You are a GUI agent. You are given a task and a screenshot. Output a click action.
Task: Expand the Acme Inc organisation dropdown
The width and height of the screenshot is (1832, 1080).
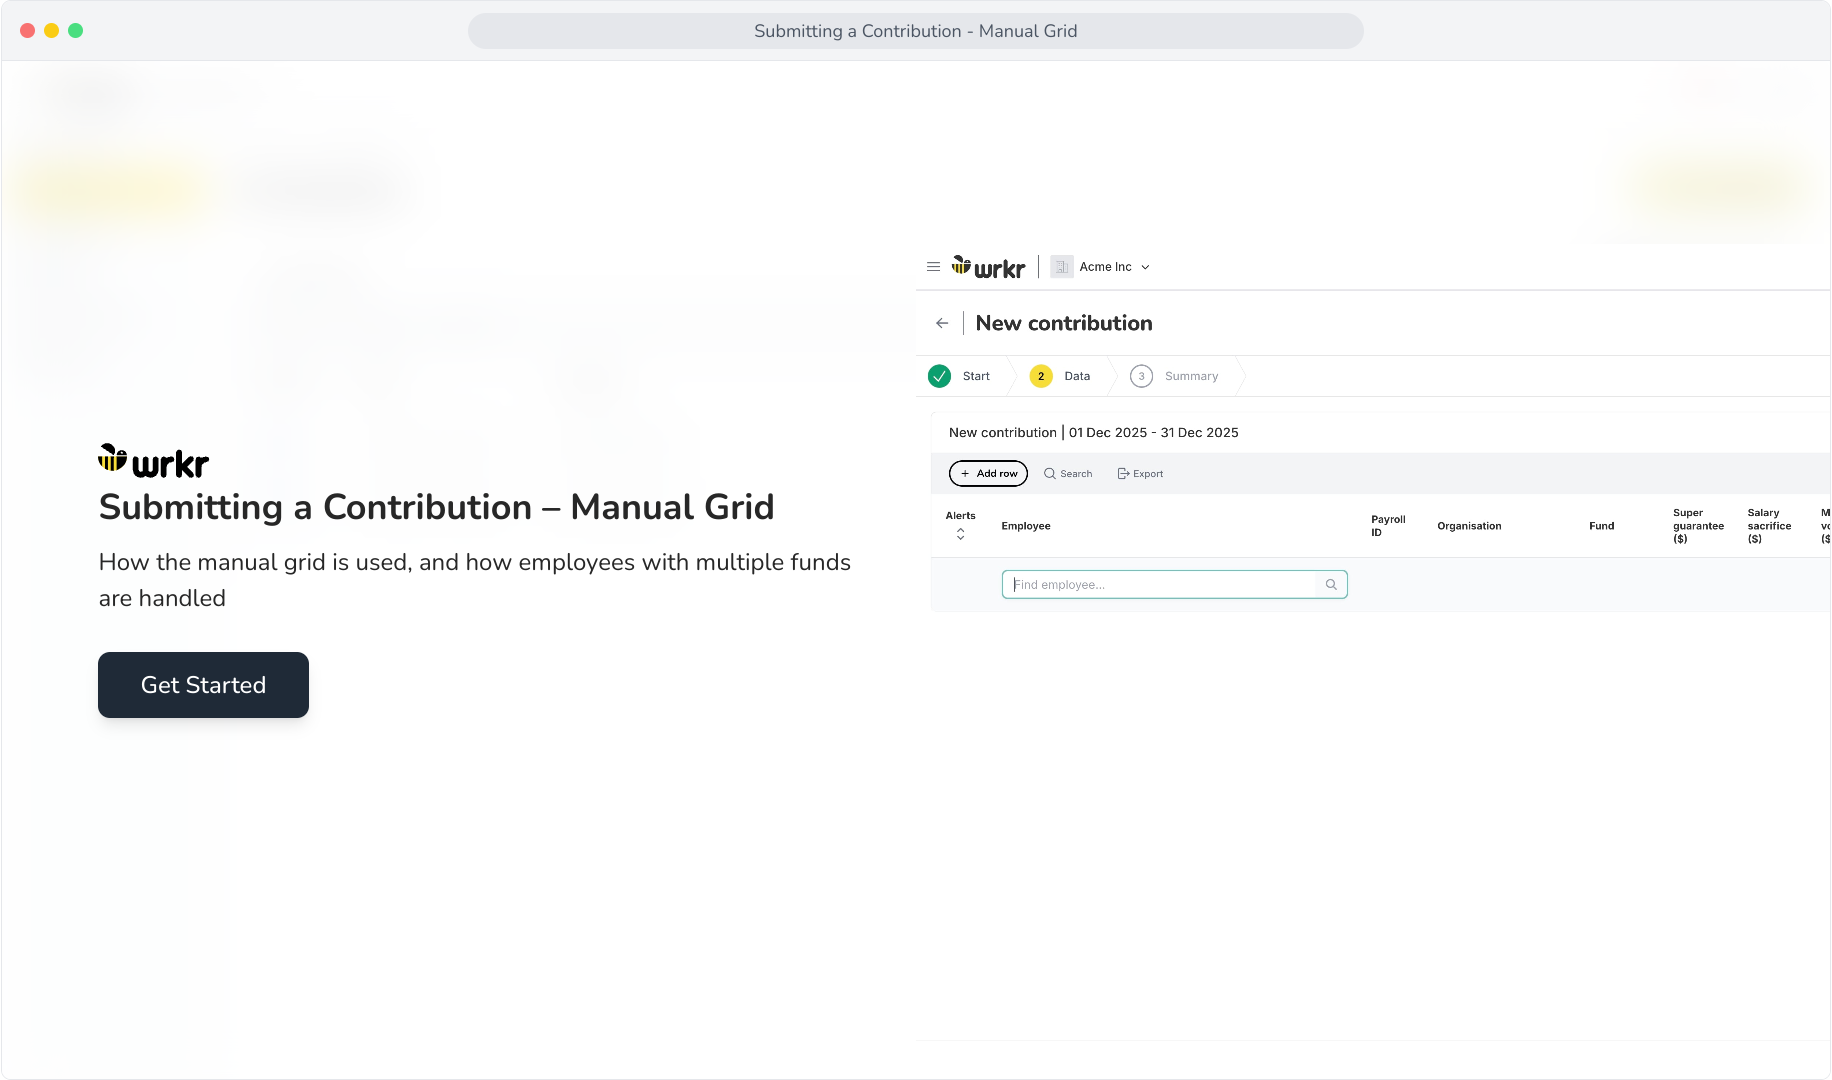(x=1145, y=267)
